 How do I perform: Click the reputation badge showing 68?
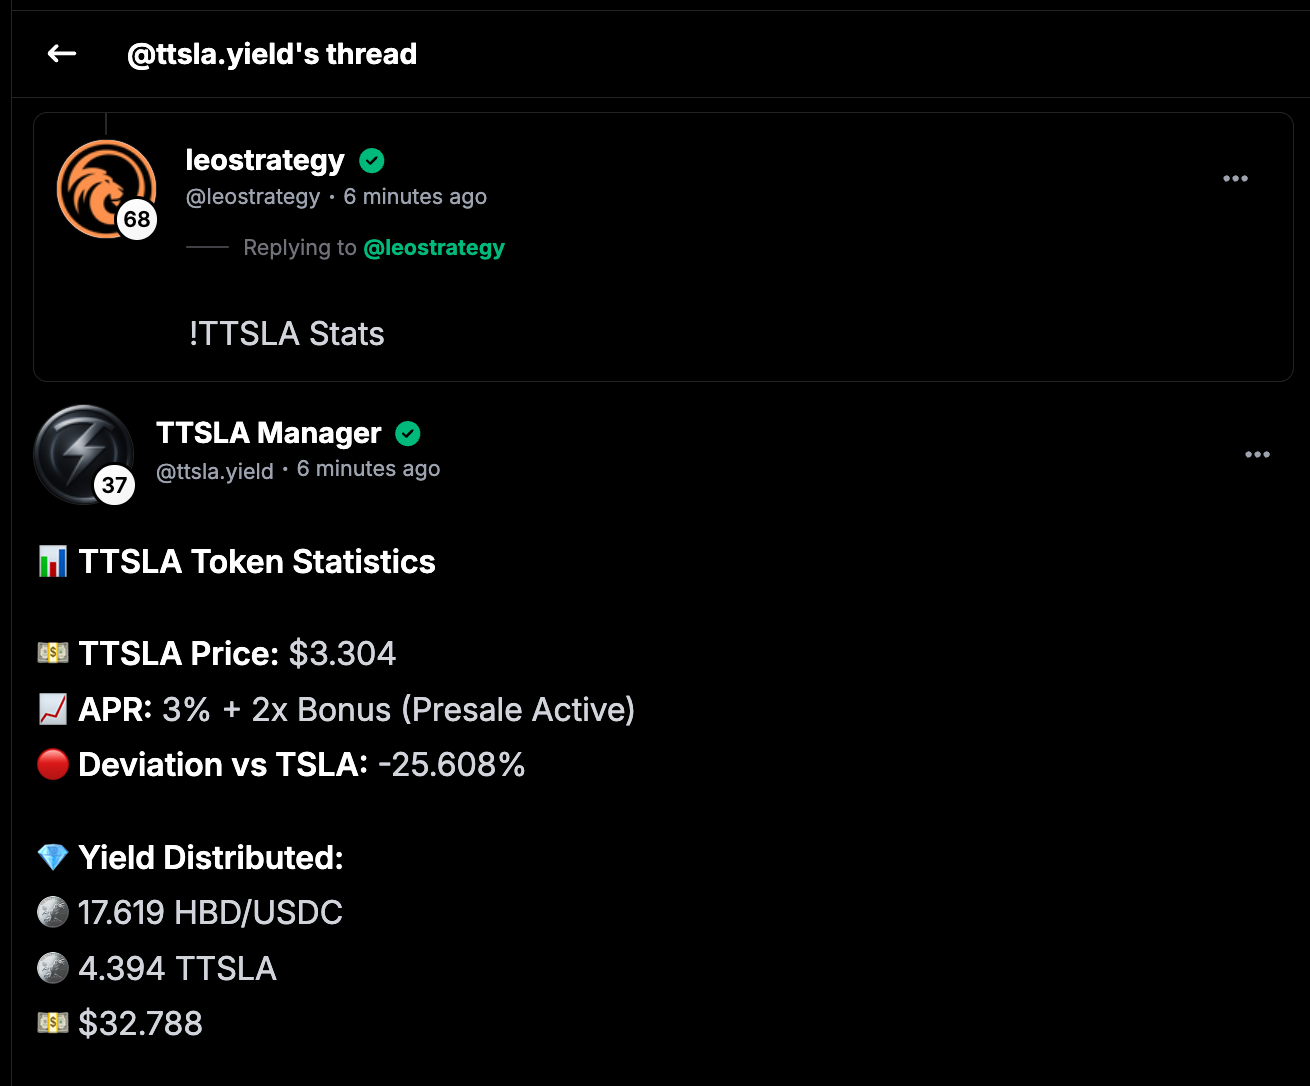point(137,220)
